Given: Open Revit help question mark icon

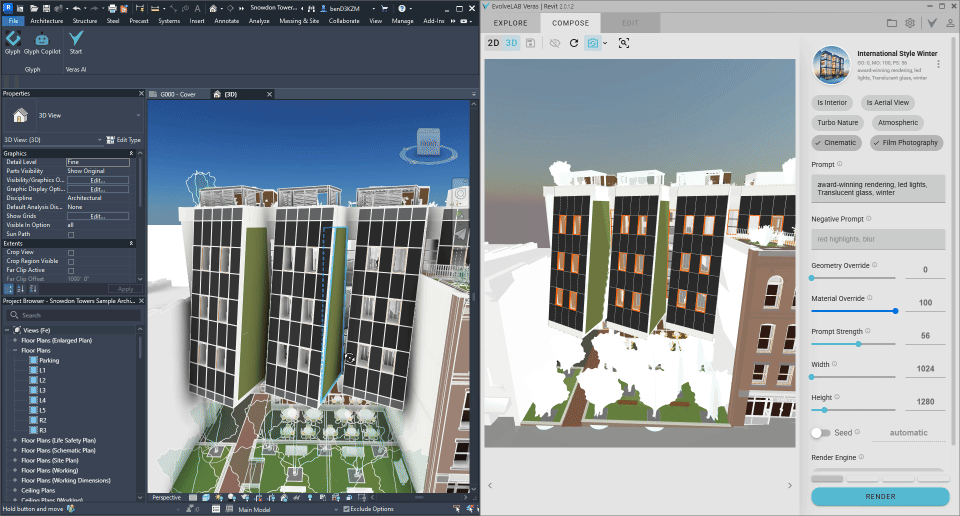Looking at the screenshot, I should tap(402, 9).
